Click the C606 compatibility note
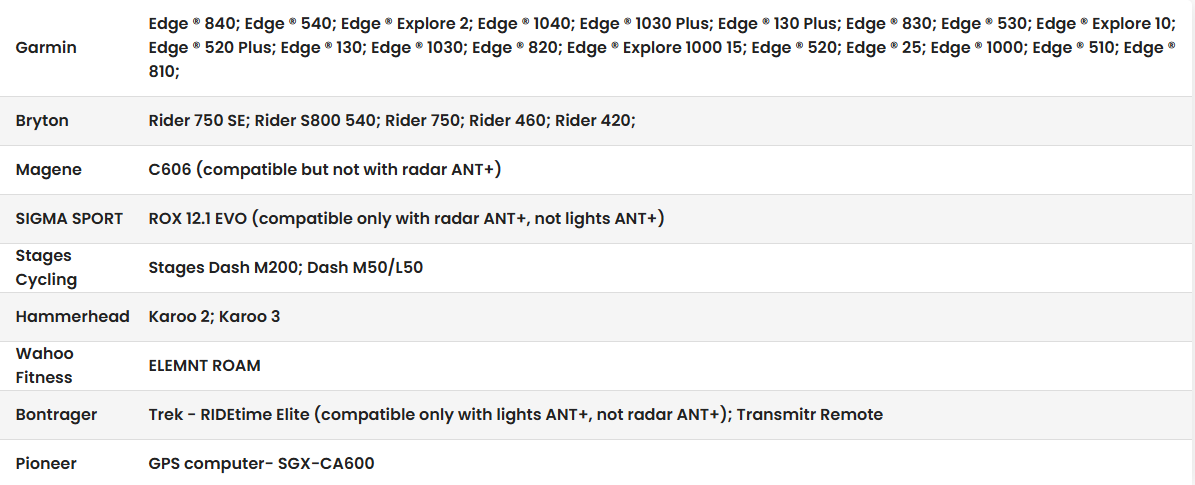Image resolution: width=1195 pixels, height=485 pixels. [x=324, y=170]
